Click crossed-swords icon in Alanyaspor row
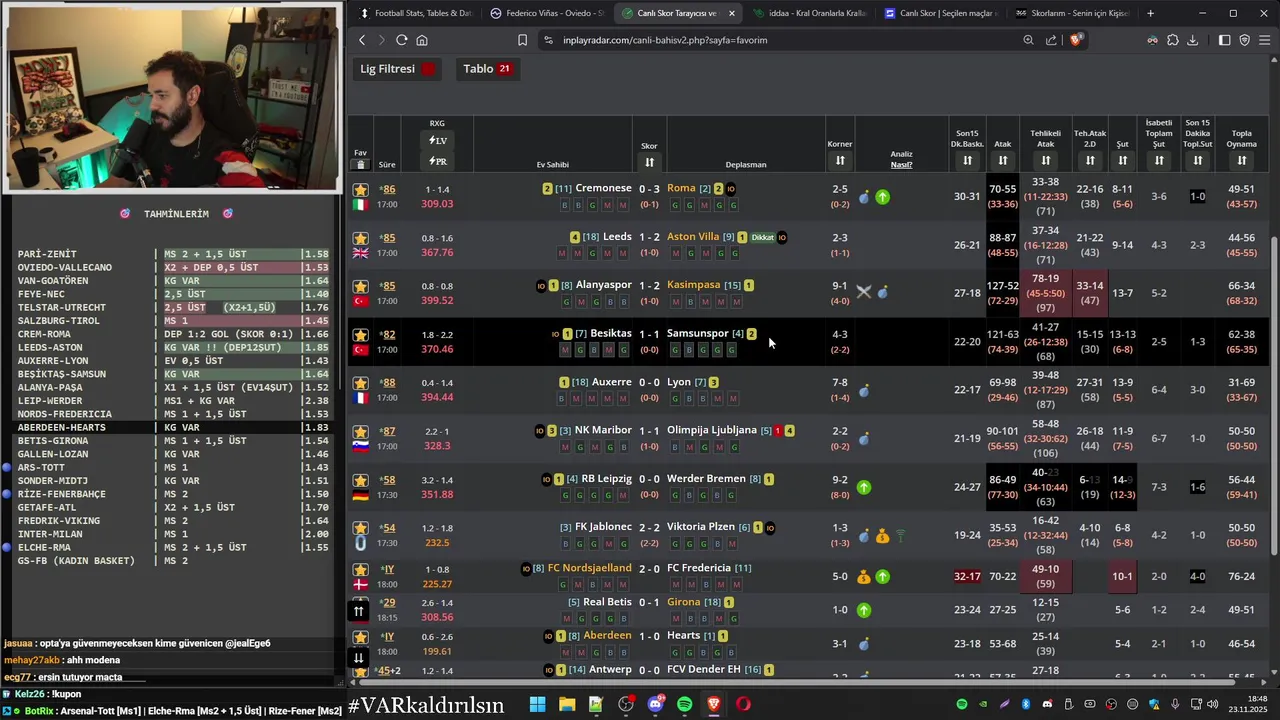 [864, 292]
